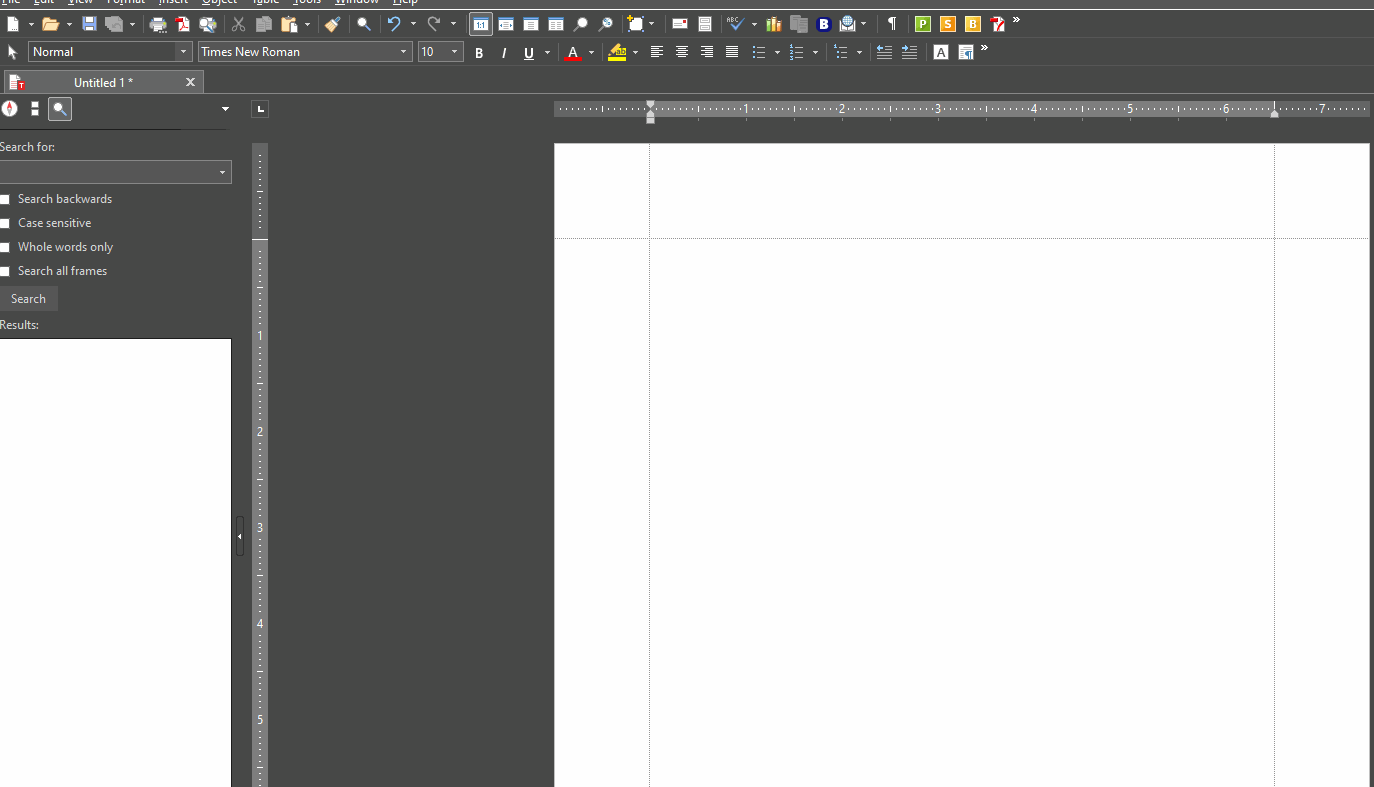The width and height of the screenshot is (1374, 787).
Task: Click the Print icon in toolbar
Action: (158, 24)
